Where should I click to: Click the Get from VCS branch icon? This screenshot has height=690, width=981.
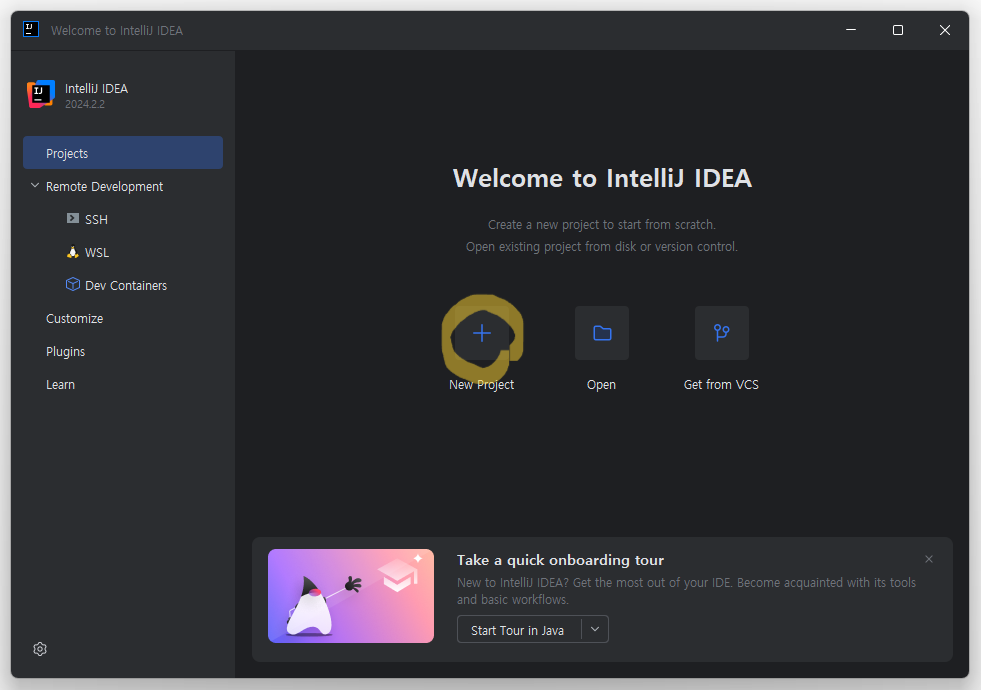[x=721, y=333]
